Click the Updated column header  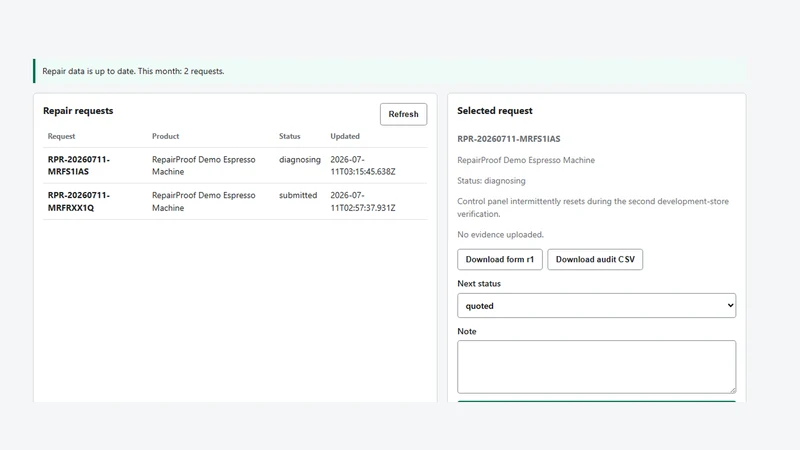[345, 136]
